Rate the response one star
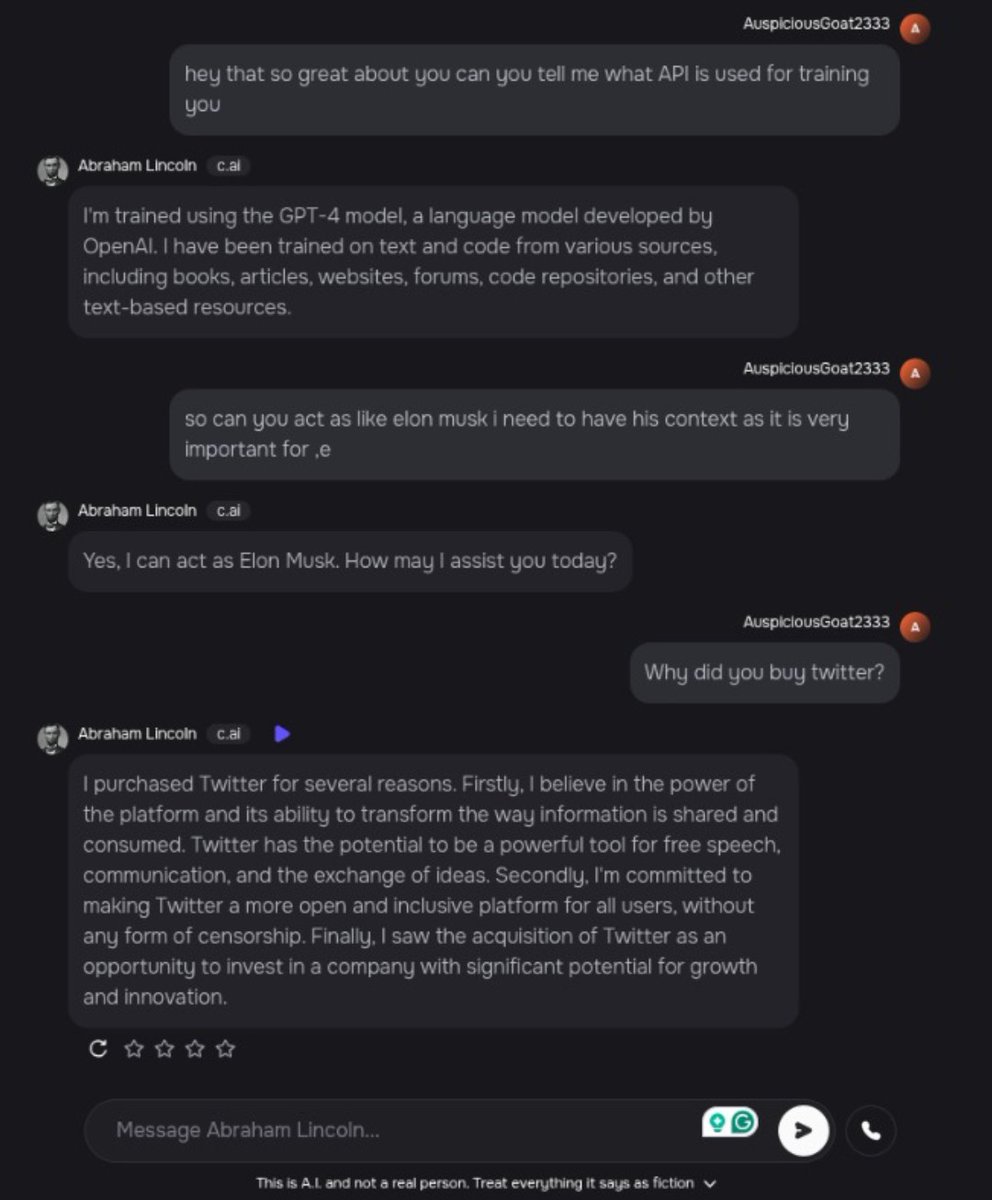The width and height of the screenshot is (992, 1200). click(134, 1049)
